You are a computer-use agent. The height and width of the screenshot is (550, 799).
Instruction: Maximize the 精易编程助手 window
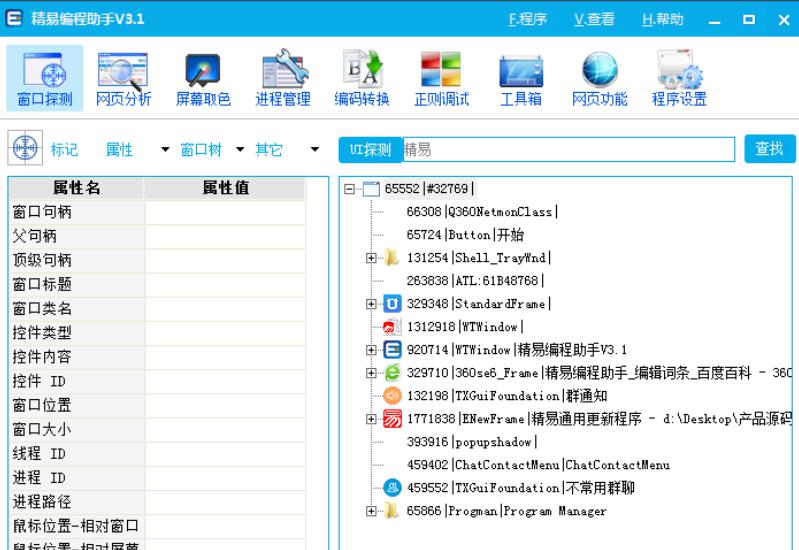[x=749, y=19]
